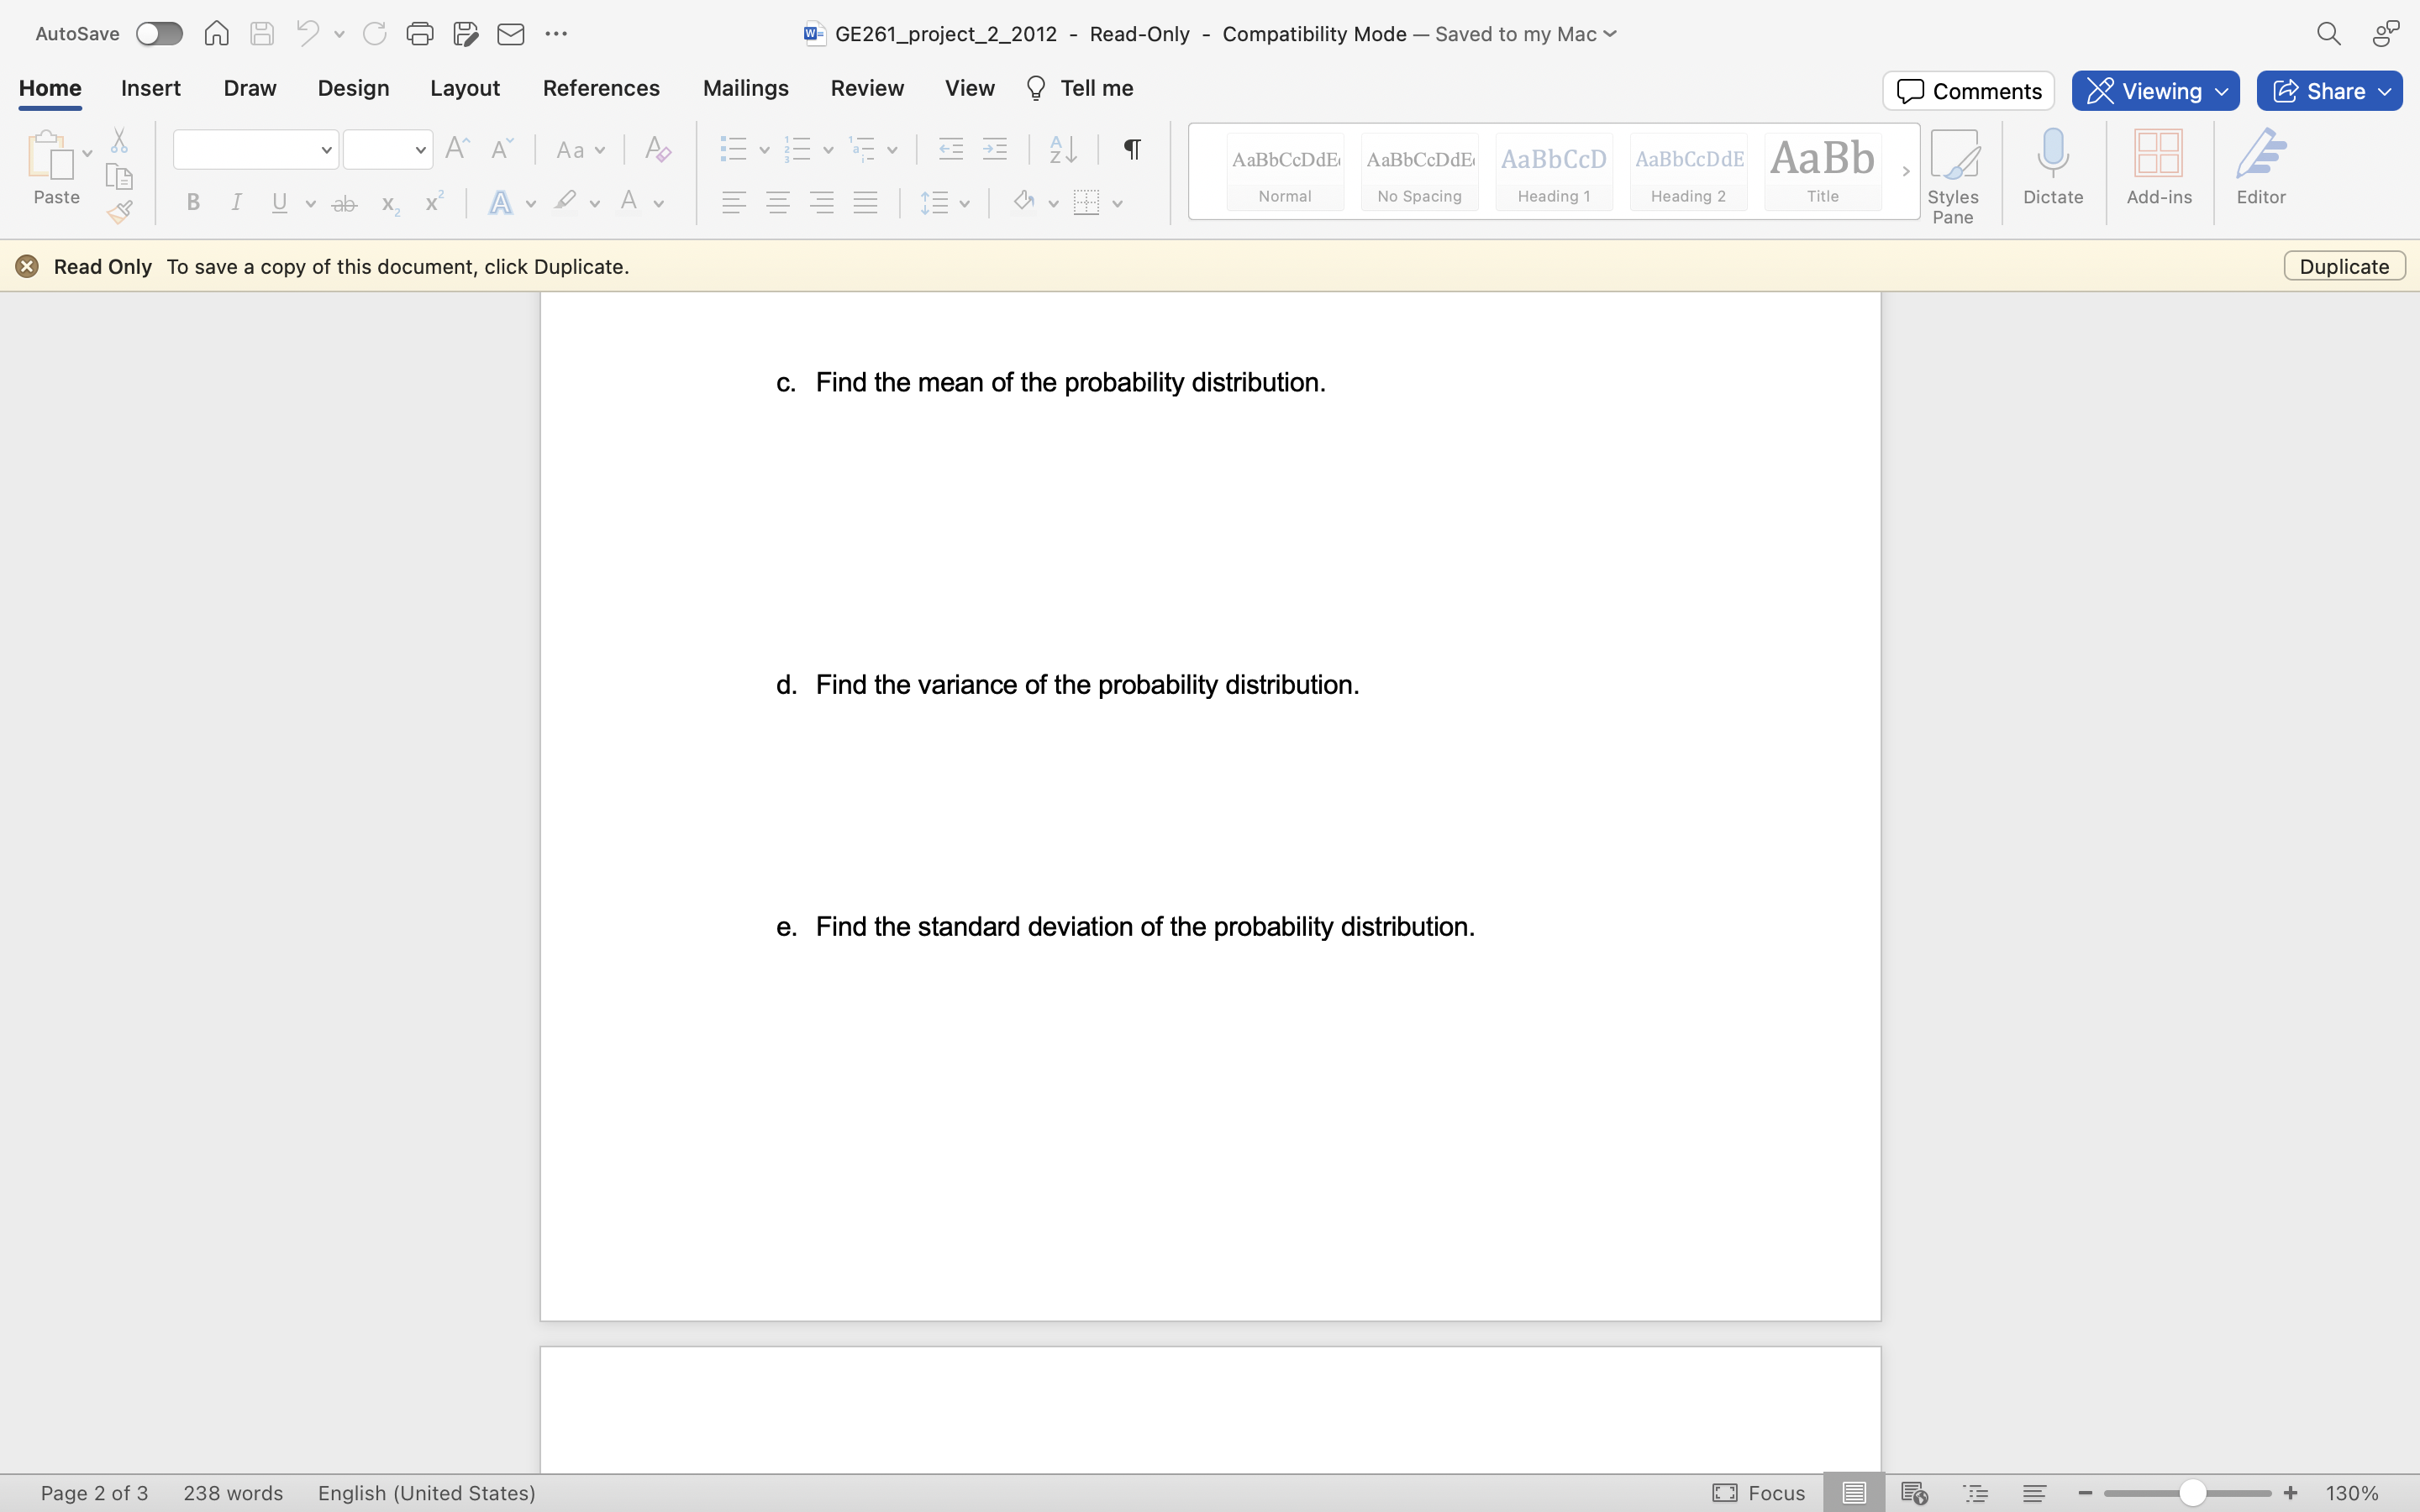Click the Home icon in title bar
Viewport: 2420px width, 1512px height.
(216, 34)
